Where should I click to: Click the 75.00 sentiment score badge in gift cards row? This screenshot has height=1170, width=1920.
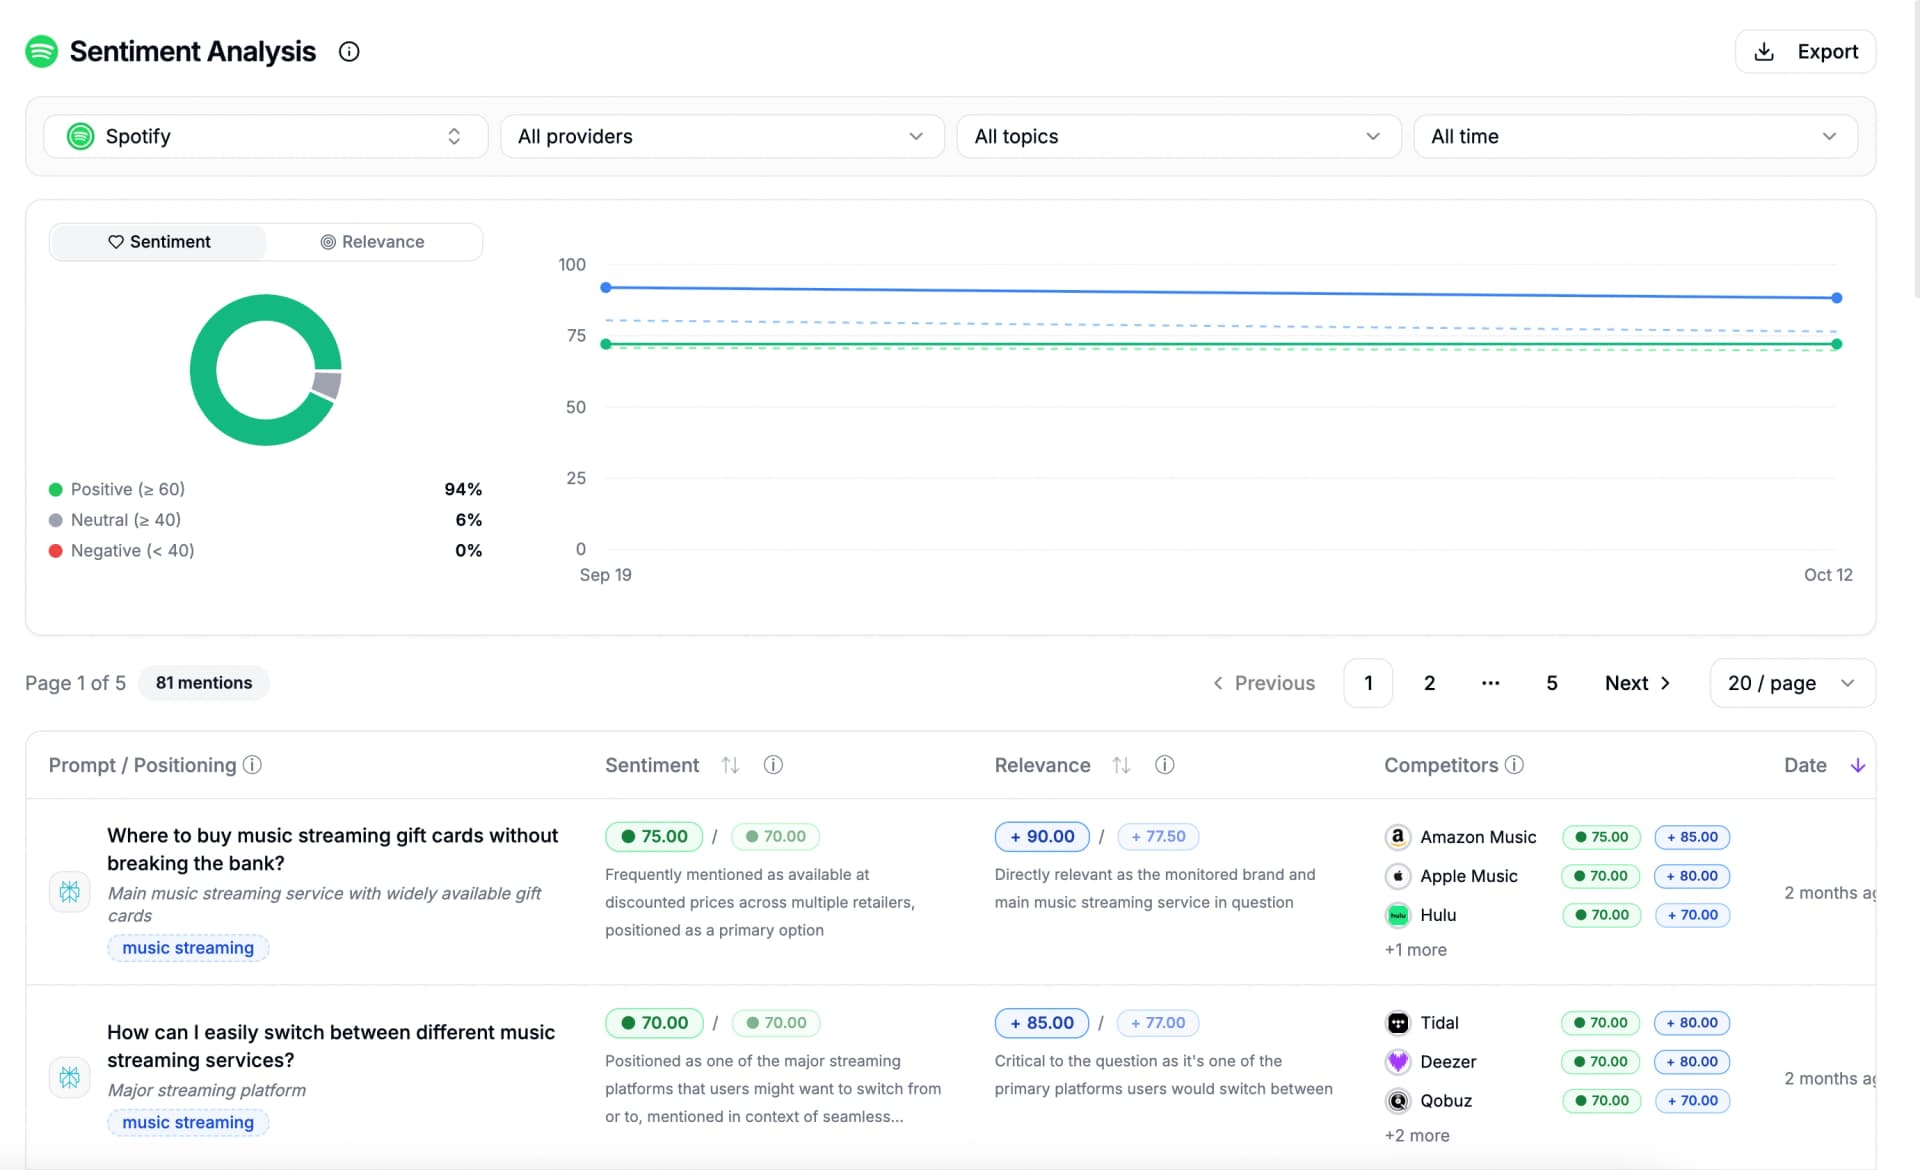pyautogui.click(x=654, y=837)
